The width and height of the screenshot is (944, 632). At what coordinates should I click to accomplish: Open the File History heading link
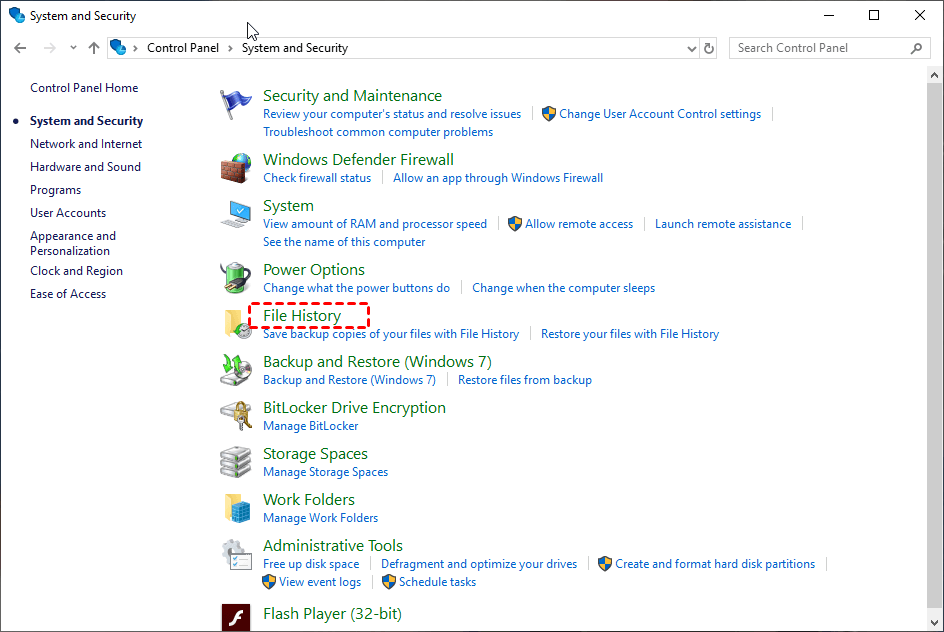pyautogui.click(x=302, y=316)
